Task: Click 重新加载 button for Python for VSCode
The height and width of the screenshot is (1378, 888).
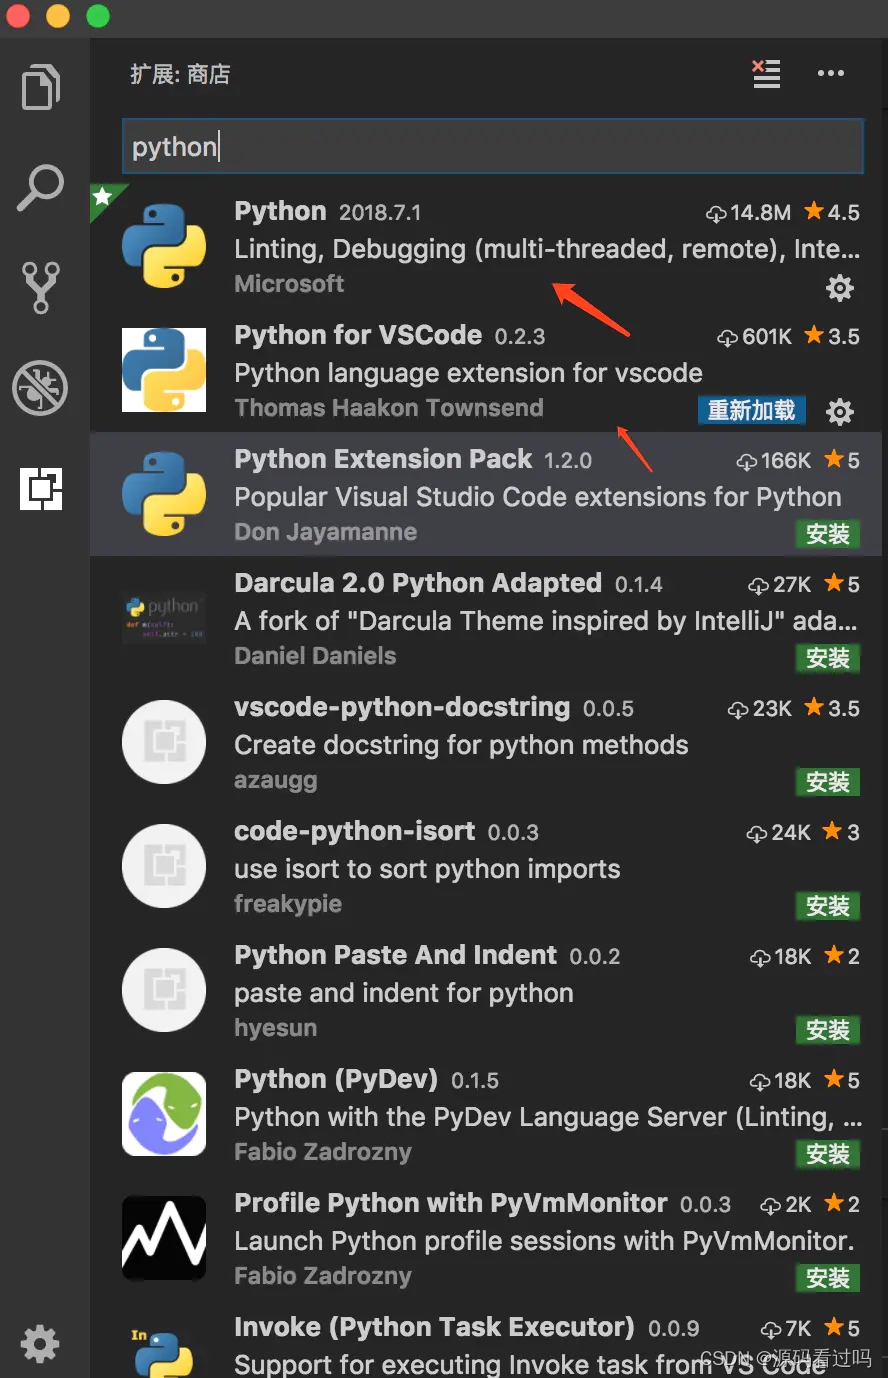Action: point(751,410)
